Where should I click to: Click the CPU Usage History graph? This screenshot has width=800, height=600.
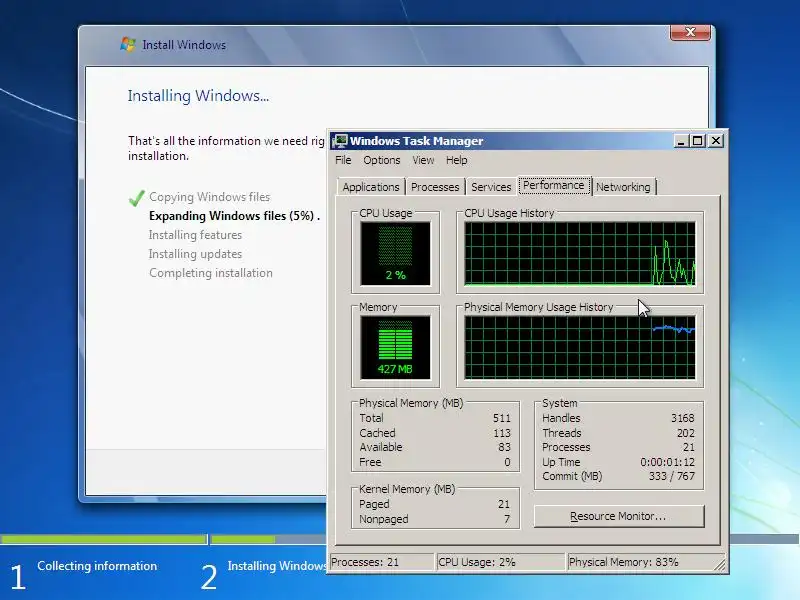tap(580, 254)
